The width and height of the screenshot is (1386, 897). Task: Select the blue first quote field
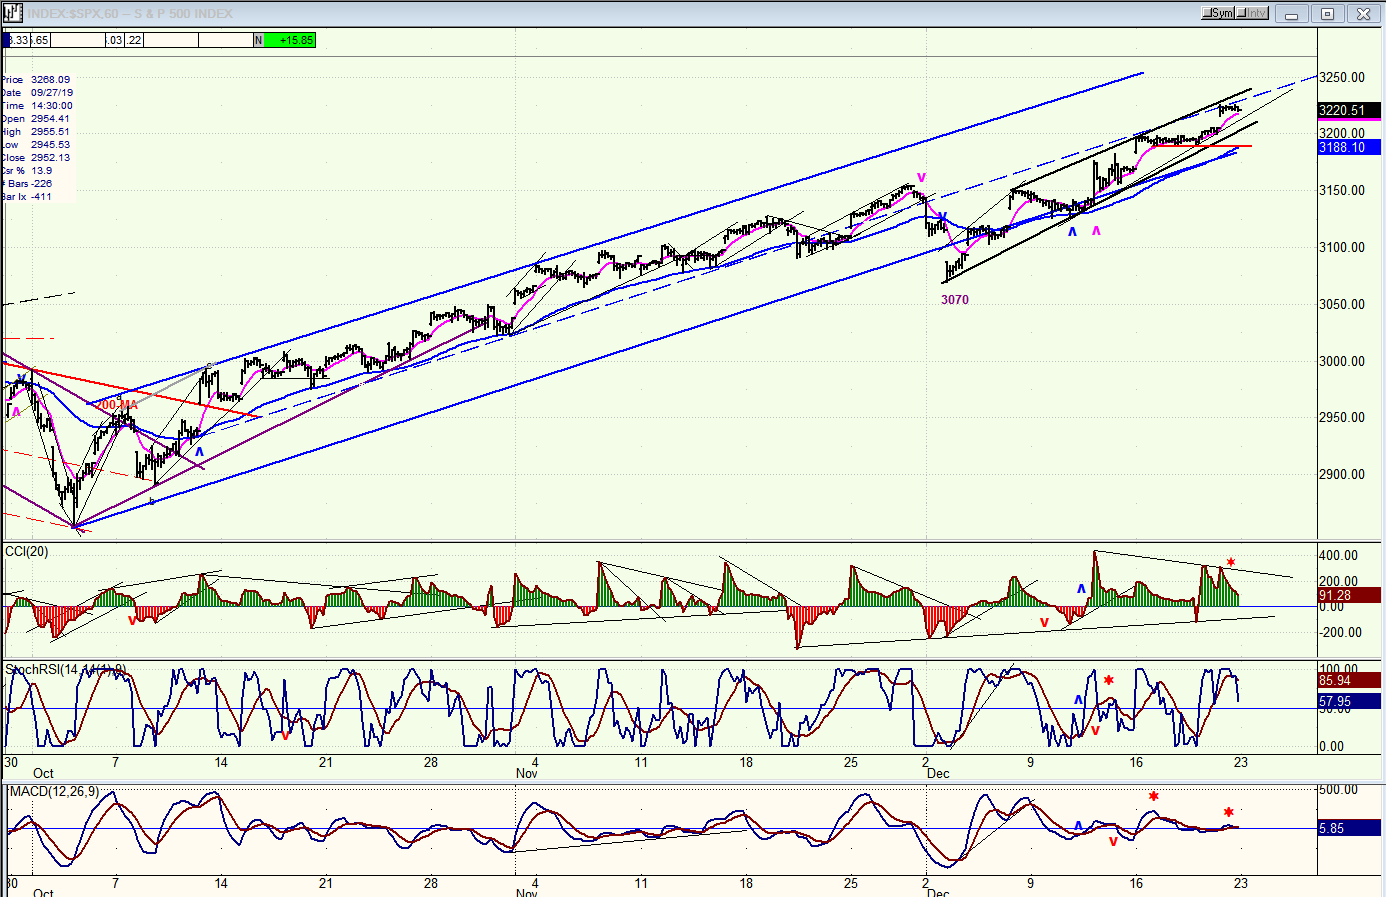tap(5, 40)
